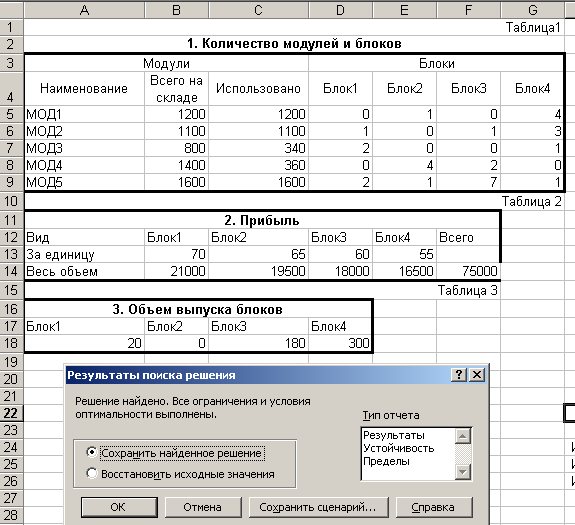The width and height of the screenshot is (575, 525).
Task: Select column A header
Action: pos(84,10)
